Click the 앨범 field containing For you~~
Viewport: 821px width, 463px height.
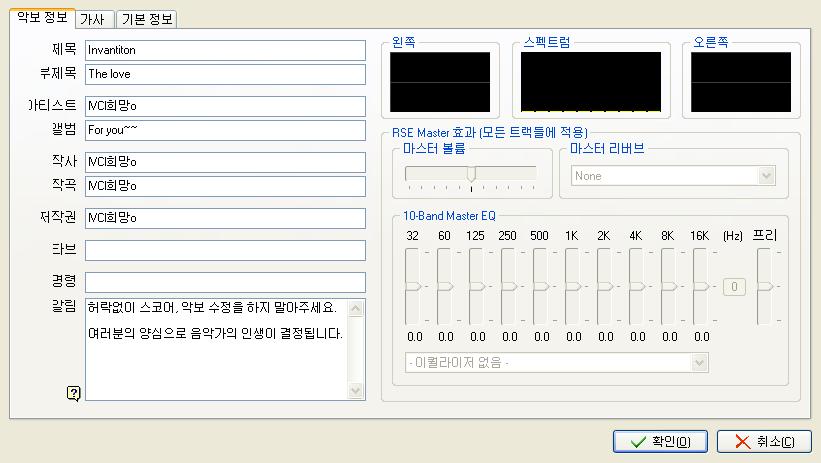225,130
